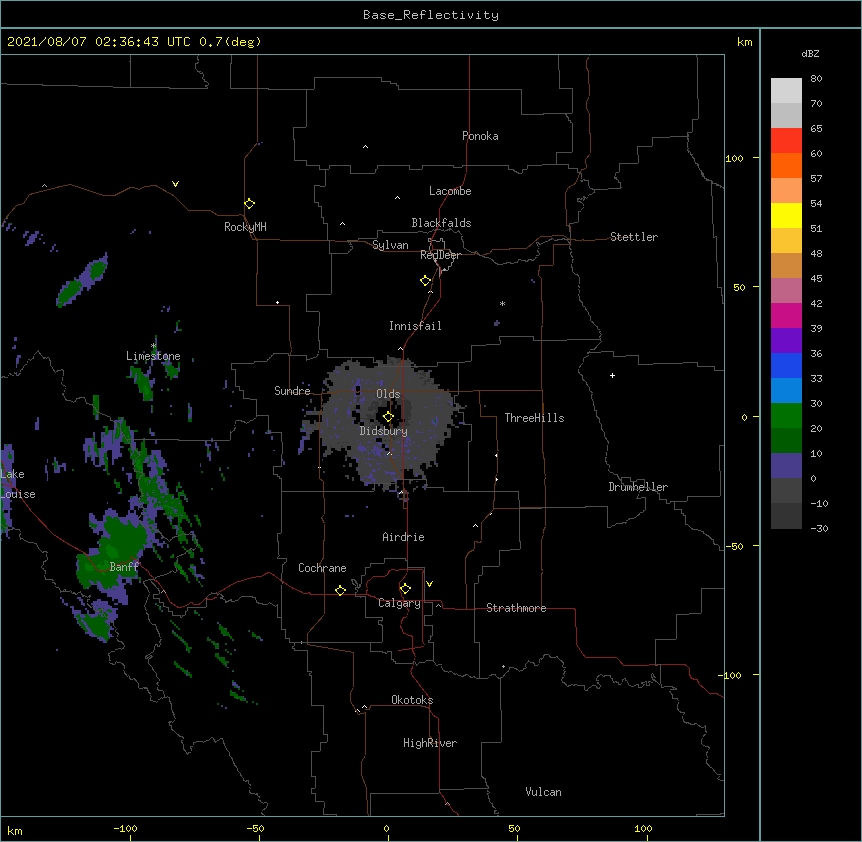
Task: Click the radar site diamond near Olds
Action: click(x=388, y=417)
